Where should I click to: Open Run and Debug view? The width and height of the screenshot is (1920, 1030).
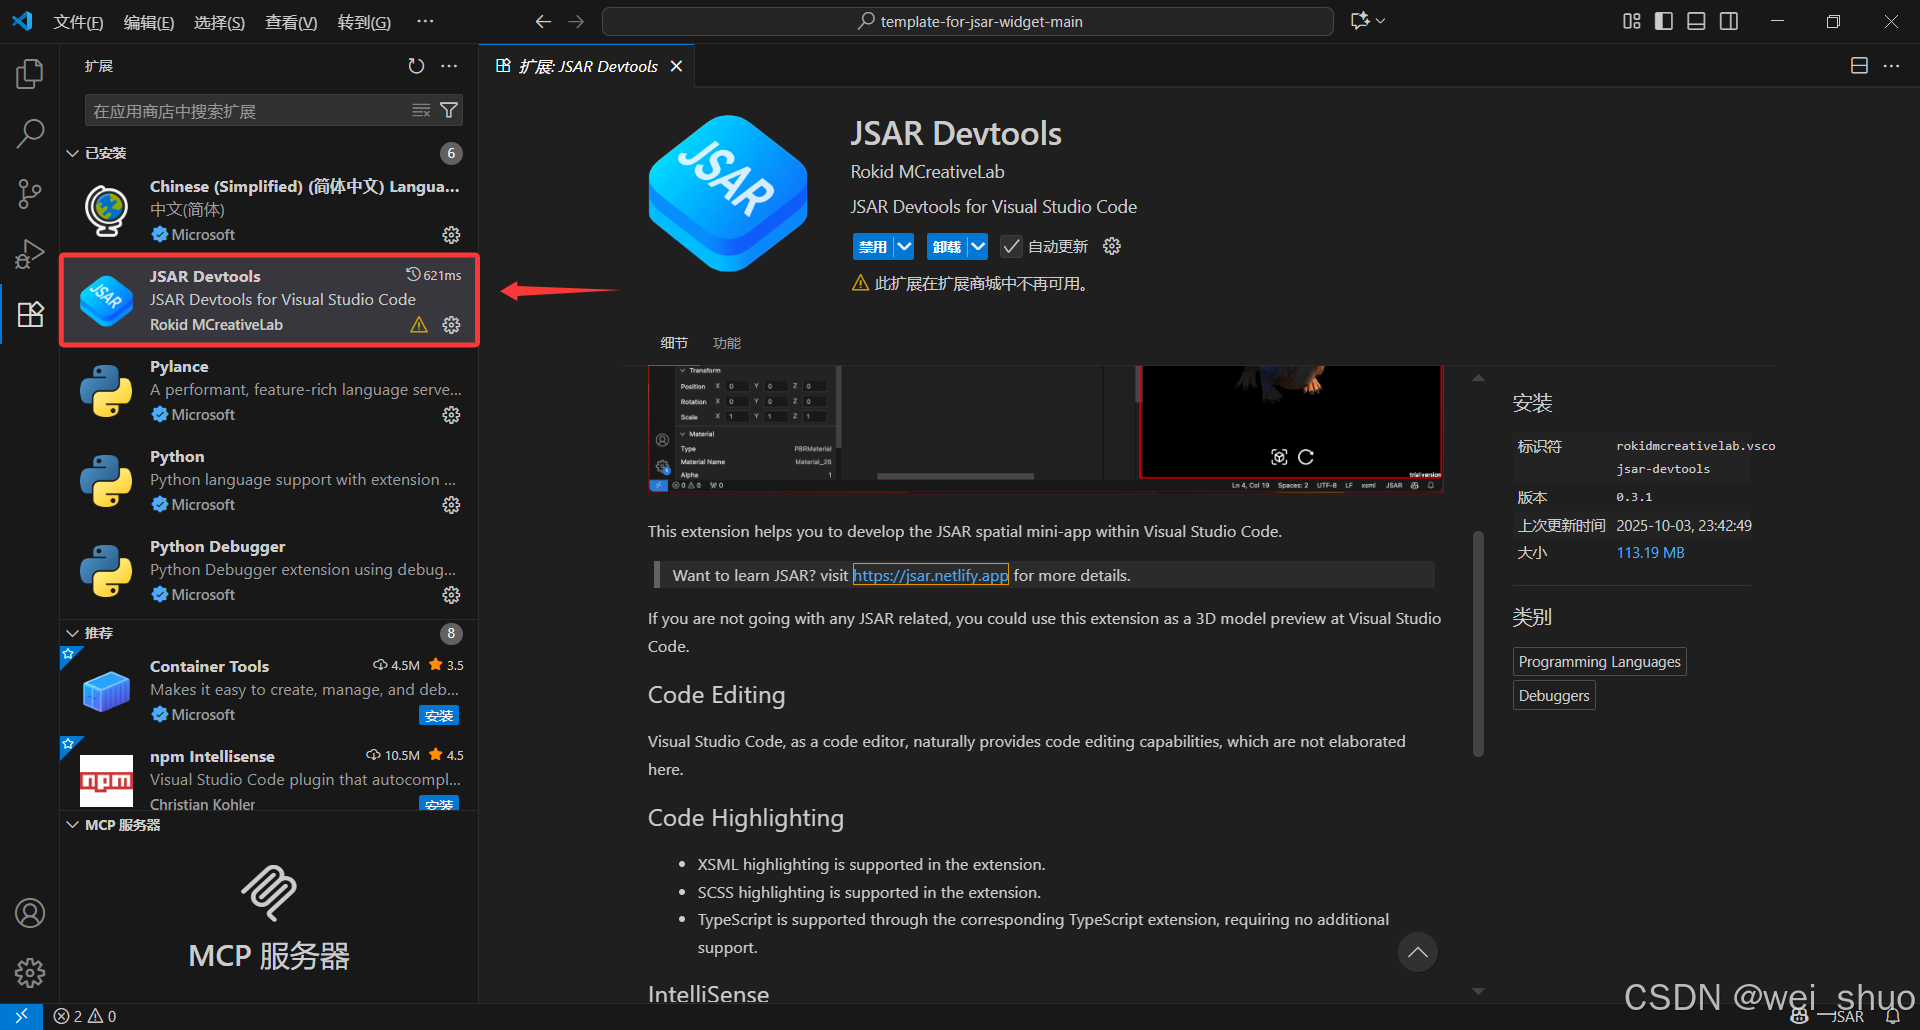pyautogui.click(x=30, y=254)
